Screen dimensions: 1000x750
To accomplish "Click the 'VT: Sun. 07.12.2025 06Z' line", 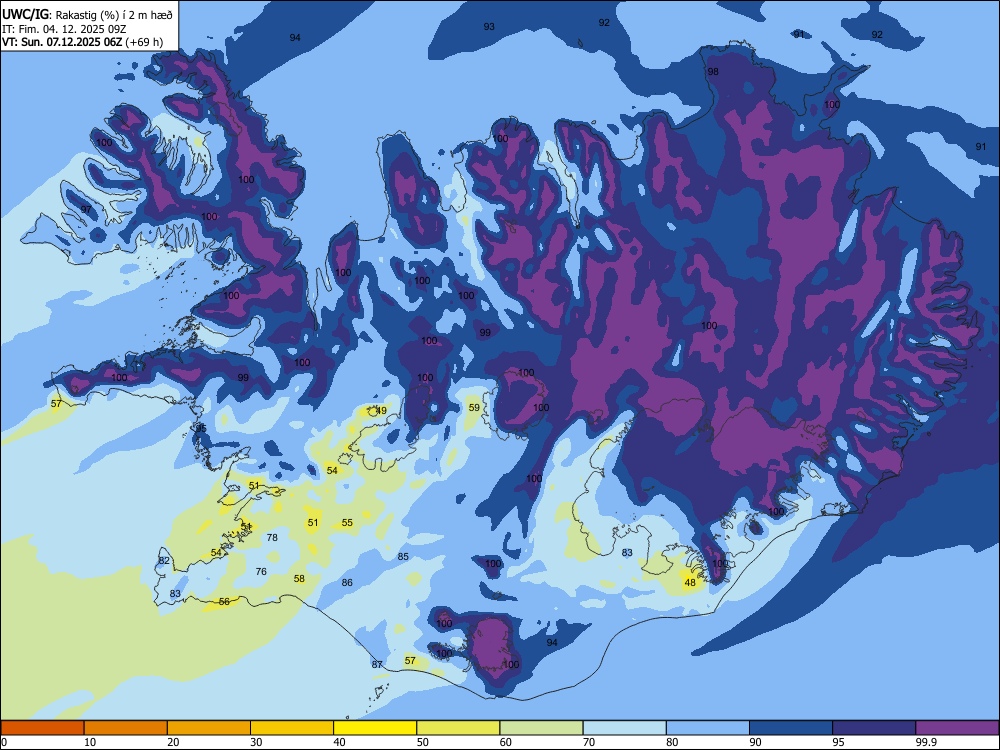I will pos(62,43).
